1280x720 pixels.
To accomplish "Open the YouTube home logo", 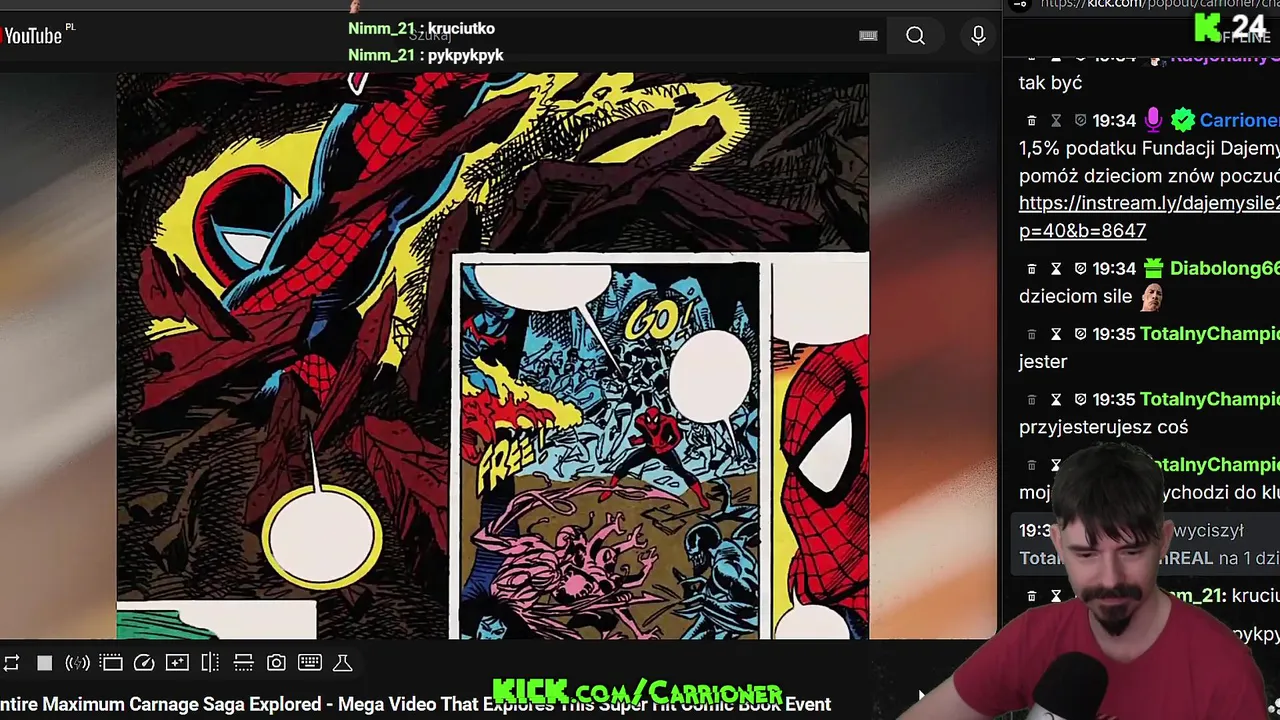I will 33,35.
